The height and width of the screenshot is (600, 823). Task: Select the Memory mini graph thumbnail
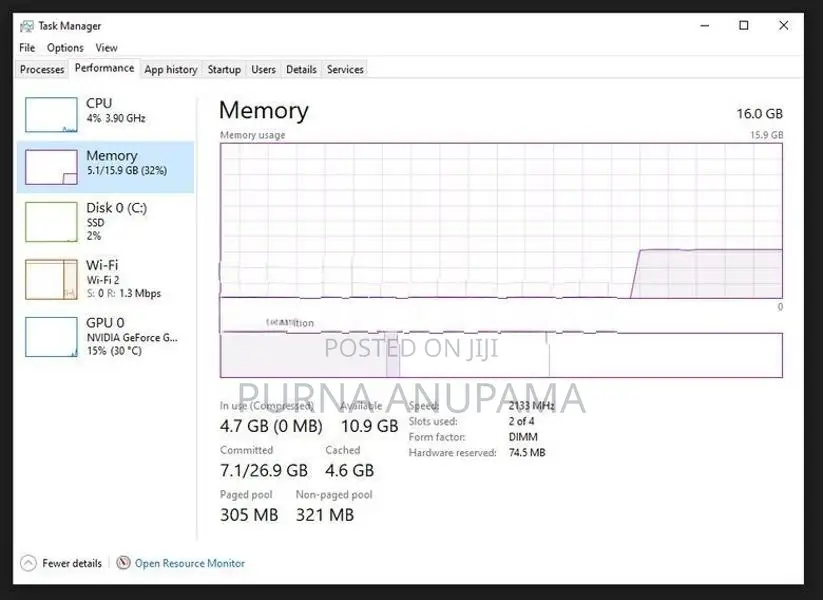coord(51,167)
